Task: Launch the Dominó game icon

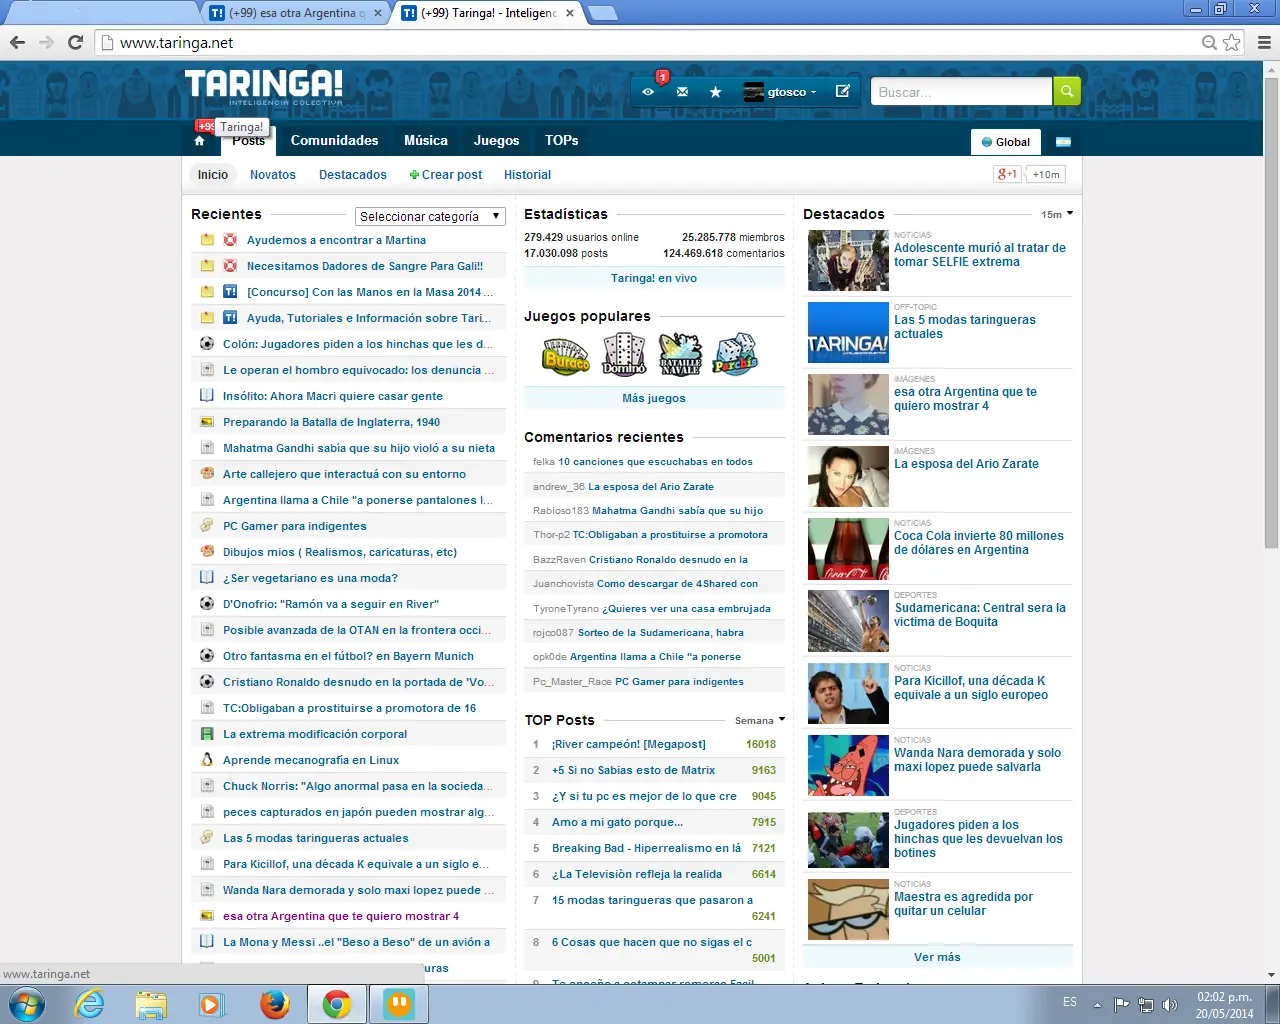Action: pyautogui.click(x=624, y=355)
